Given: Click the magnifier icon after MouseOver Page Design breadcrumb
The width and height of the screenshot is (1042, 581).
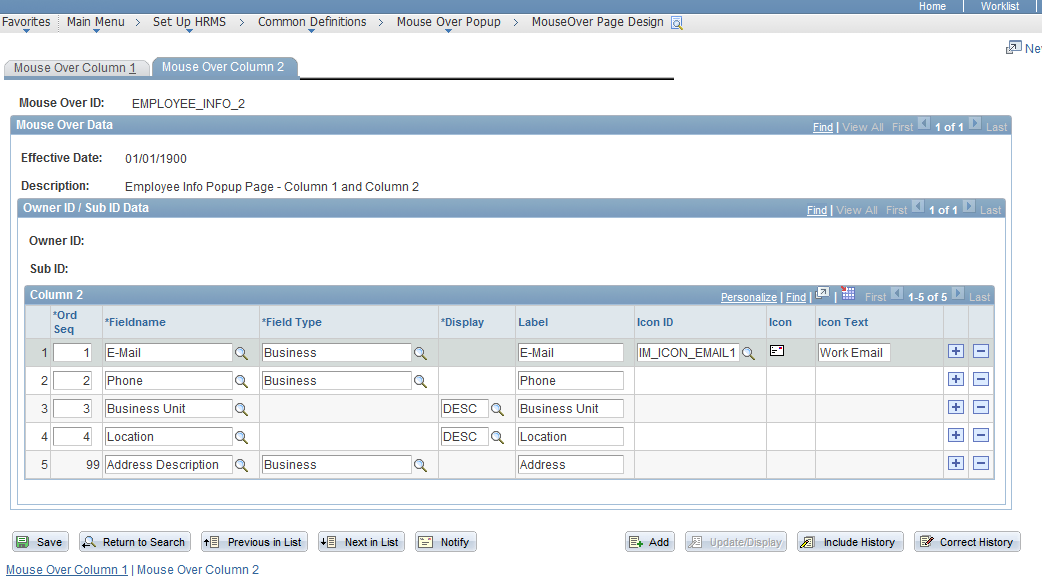Looking at the screenshot, I should tap(676, 21).
